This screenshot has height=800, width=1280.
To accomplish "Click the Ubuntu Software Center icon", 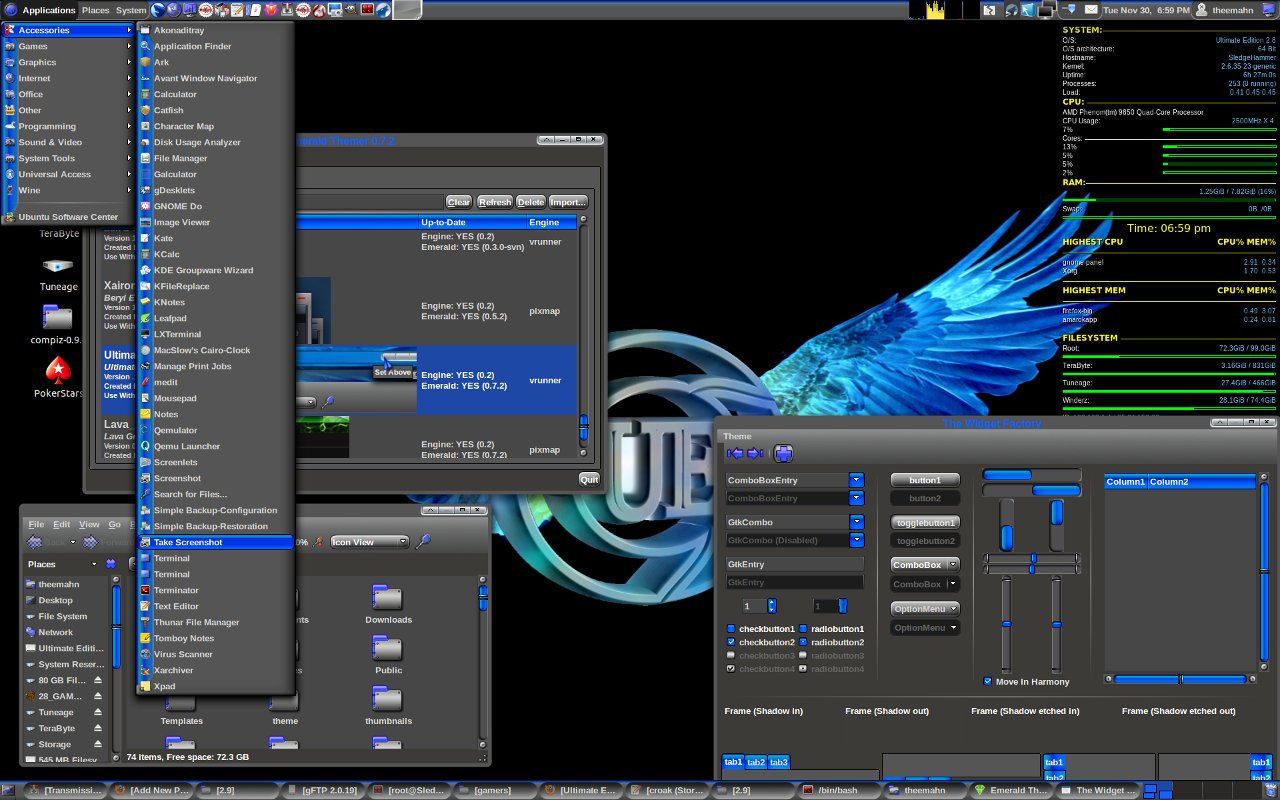I will click(10, 217).
